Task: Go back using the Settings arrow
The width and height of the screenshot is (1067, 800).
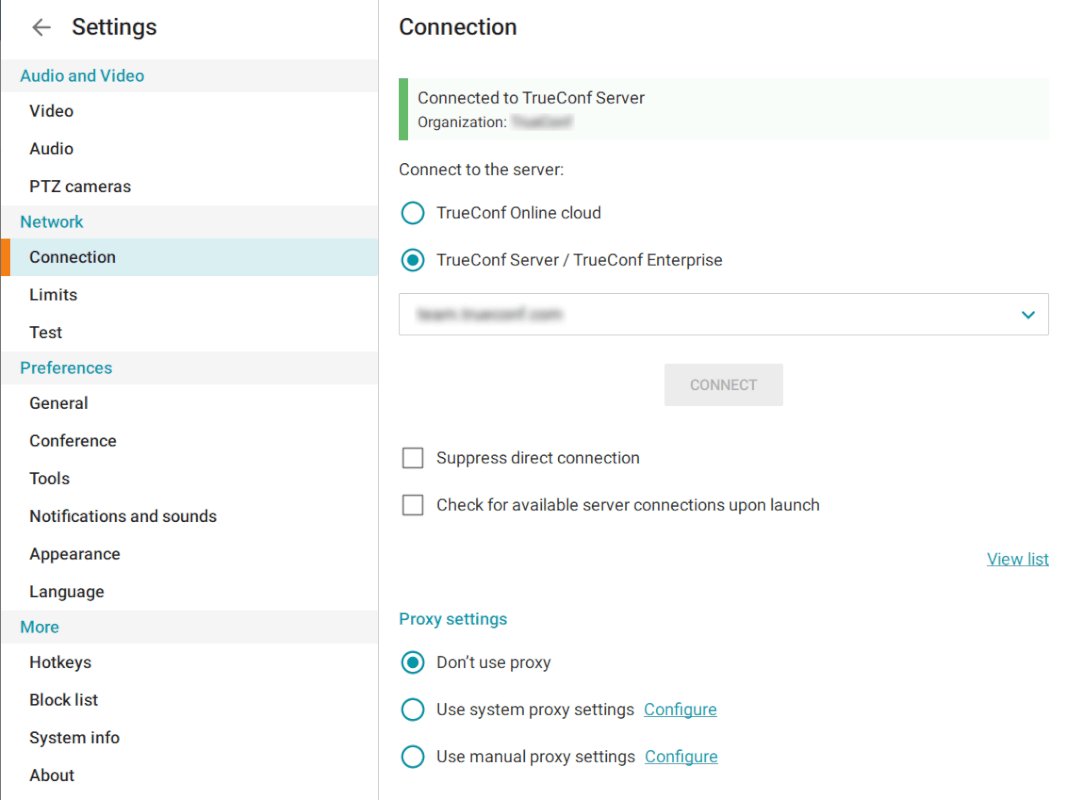Action: pos(42,27)
